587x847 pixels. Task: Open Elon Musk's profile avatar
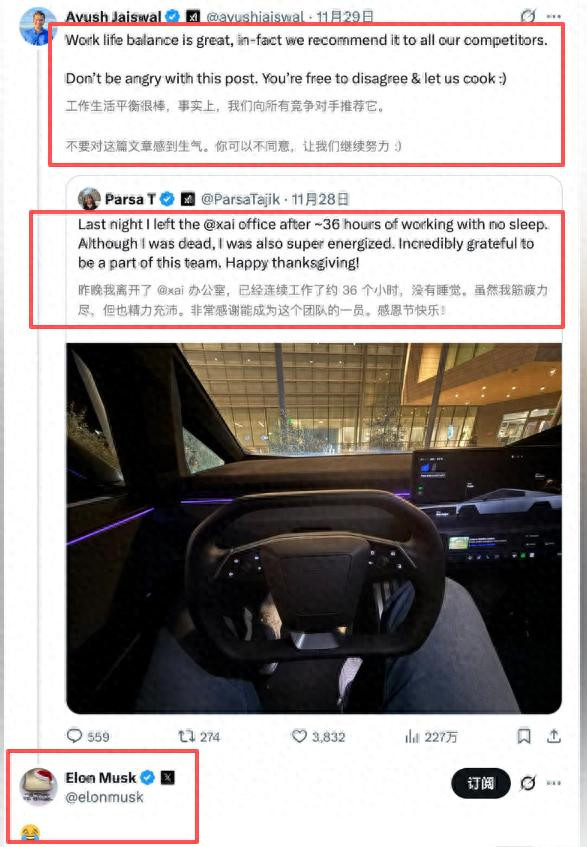39,786
